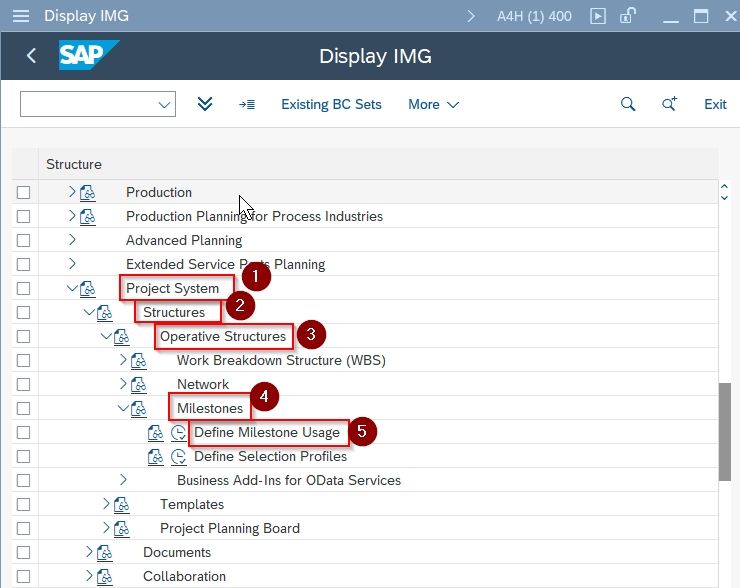Select Define Milestone Usage entry
Viewport: 740px width, 588px height.
click(x=267, y=432)
